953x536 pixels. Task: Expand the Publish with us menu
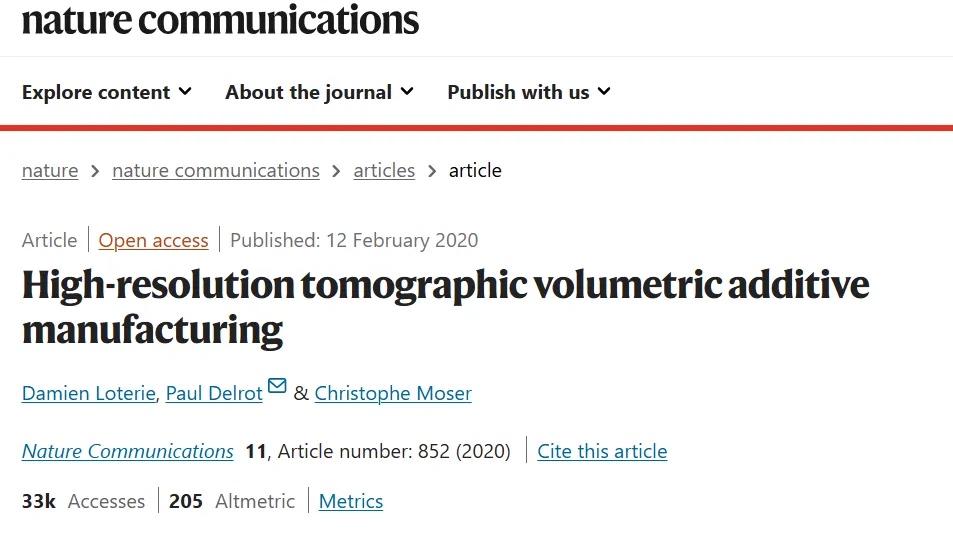coord(528,92)
